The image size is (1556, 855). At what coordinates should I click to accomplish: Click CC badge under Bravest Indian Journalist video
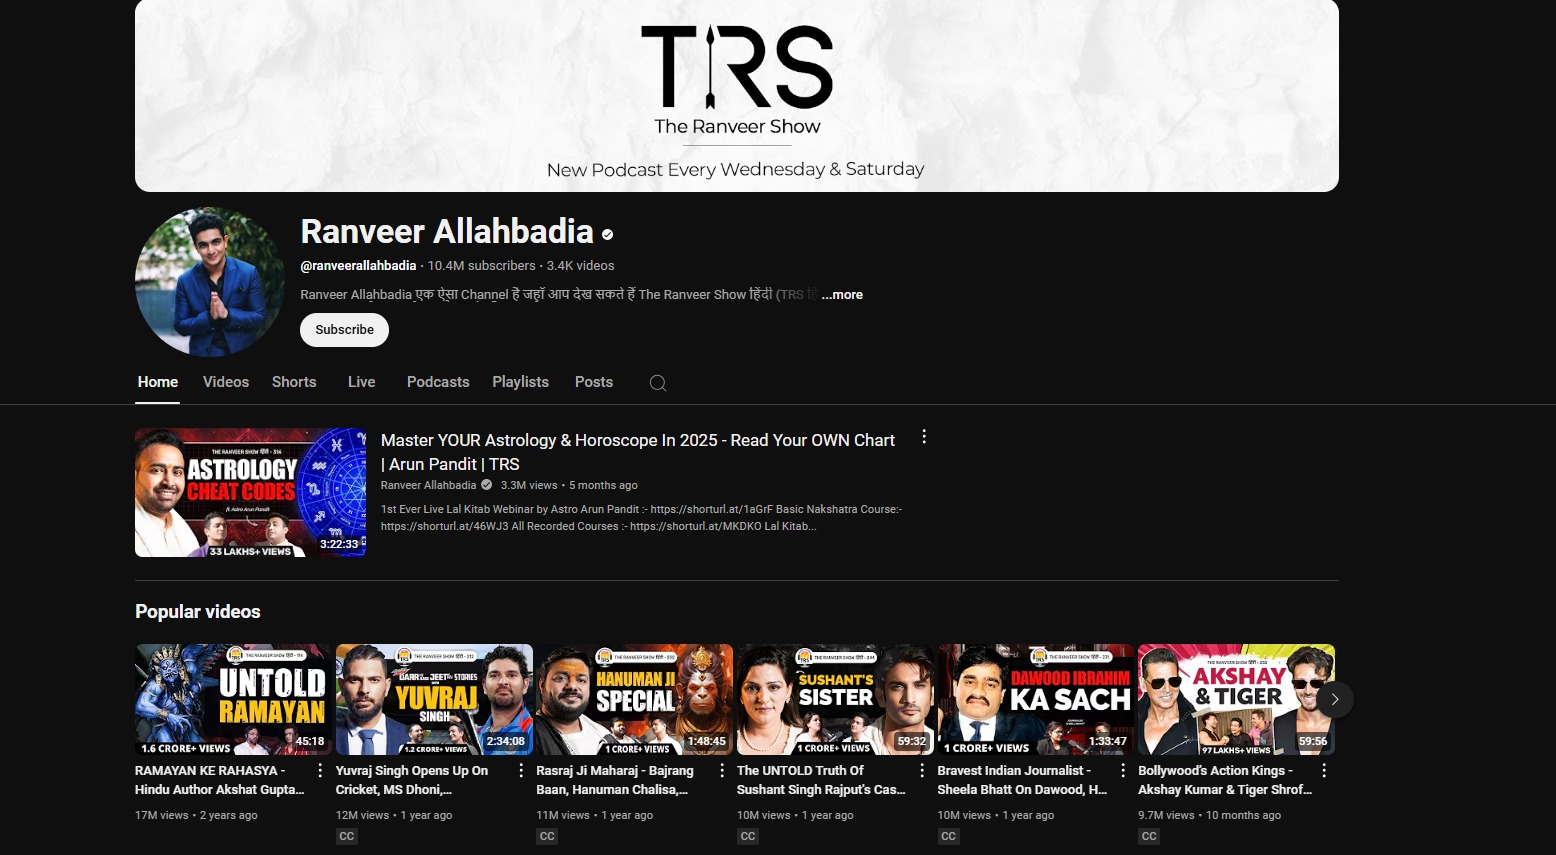[948, 836]
